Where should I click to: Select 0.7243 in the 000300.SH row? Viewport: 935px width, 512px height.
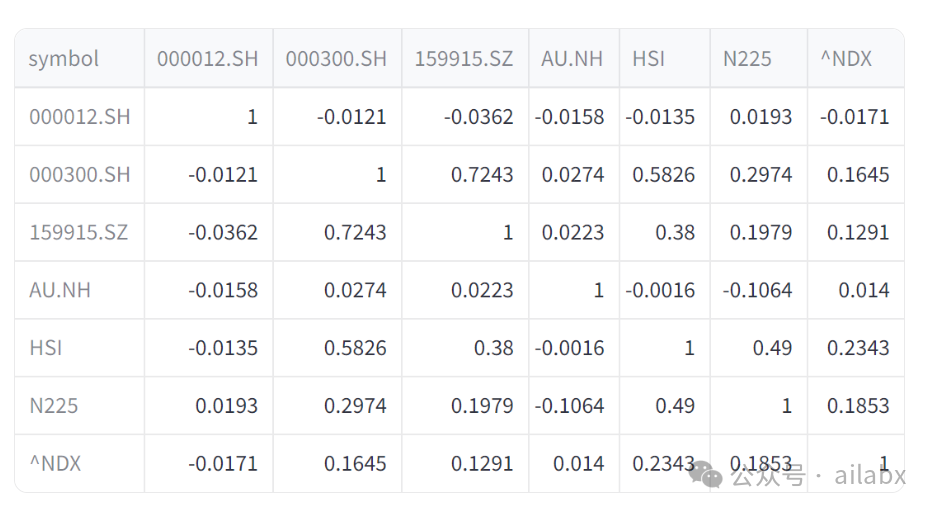click(482, 175)
